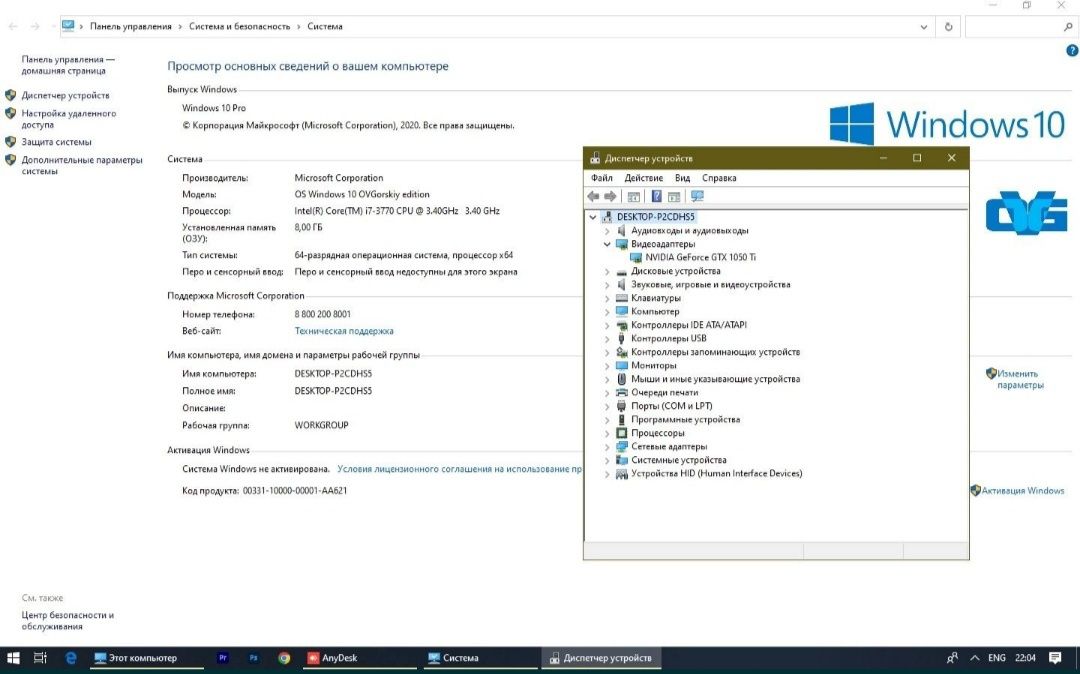Open the Действие menu in Device Manager

tap(643, 178)
